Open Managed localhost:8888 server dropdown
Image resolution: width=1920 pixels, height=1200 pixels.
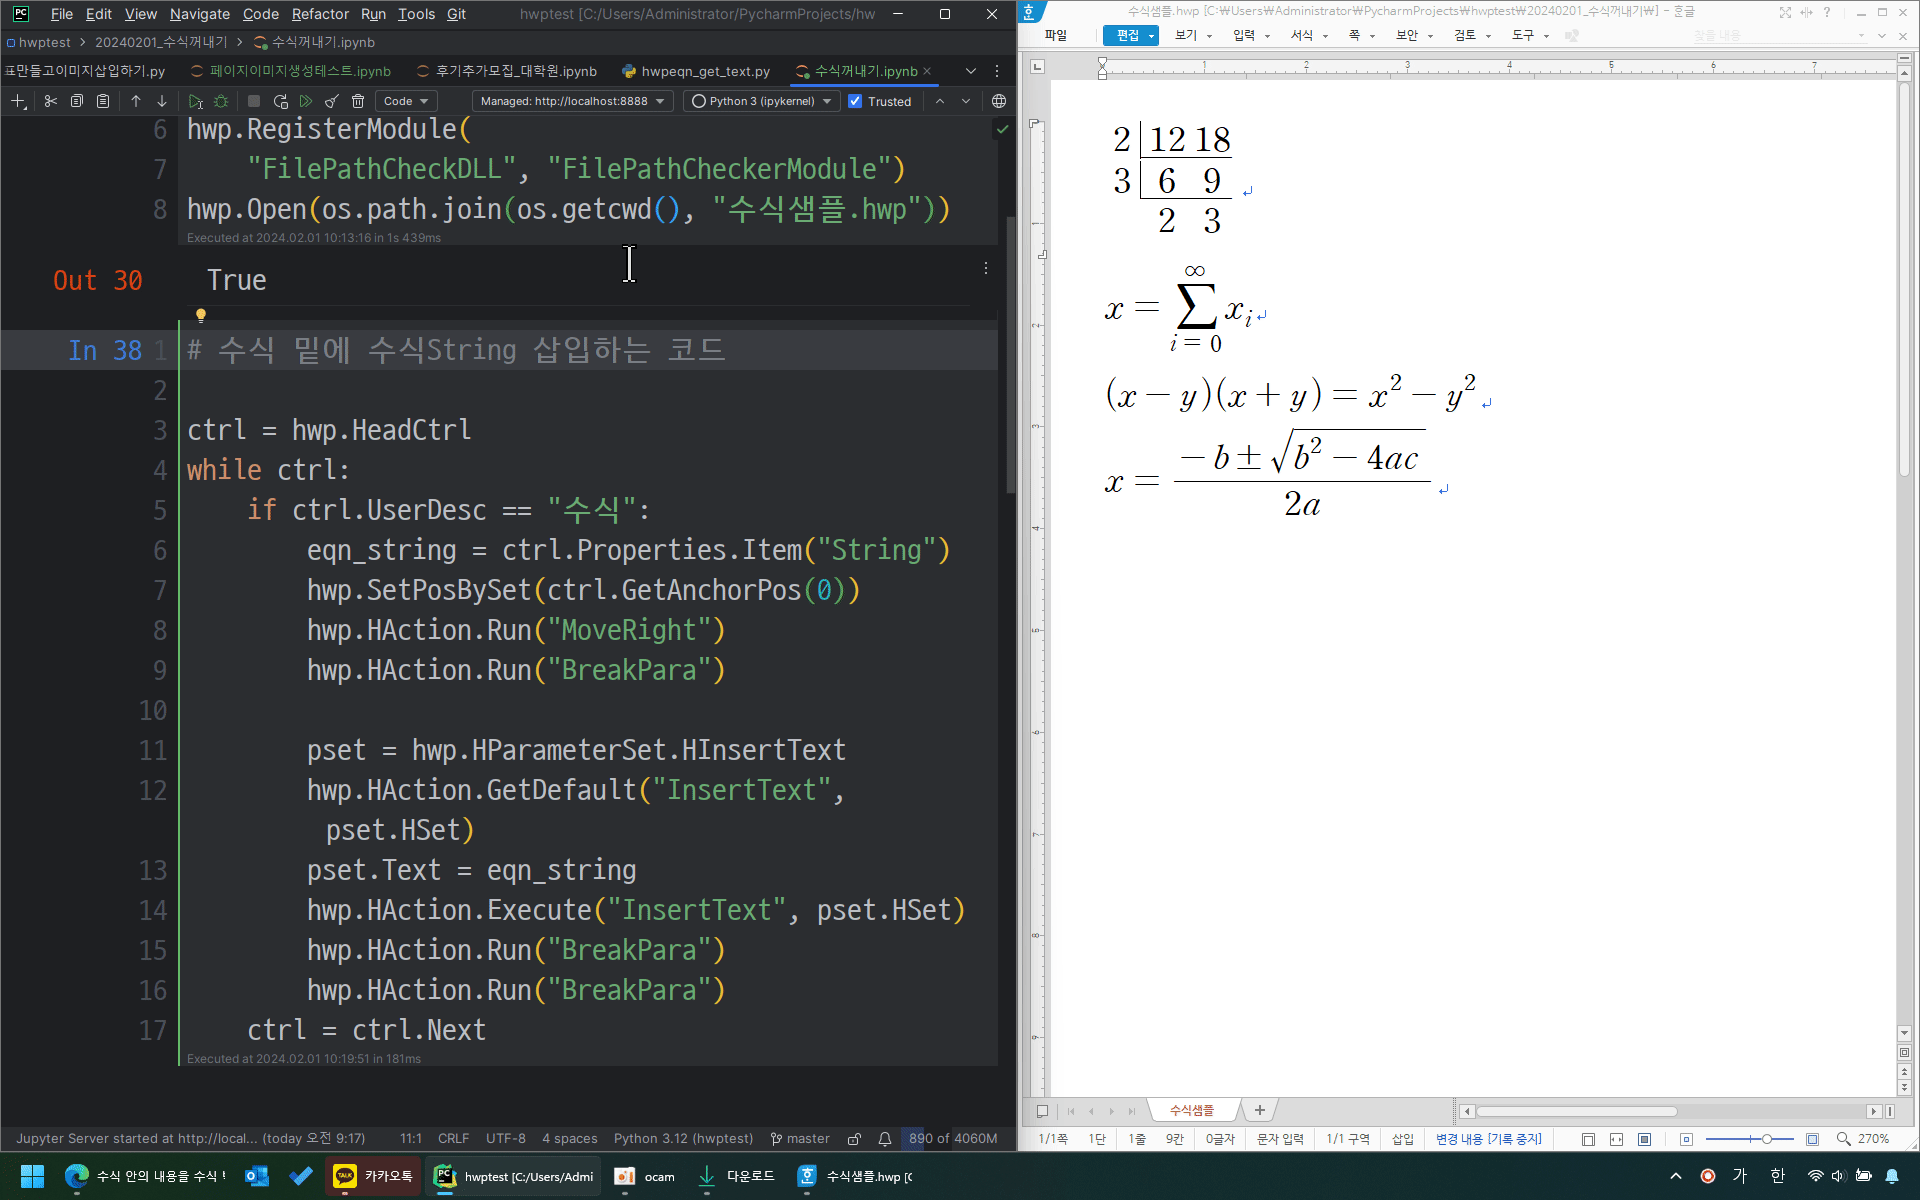[x=572, y=101]
